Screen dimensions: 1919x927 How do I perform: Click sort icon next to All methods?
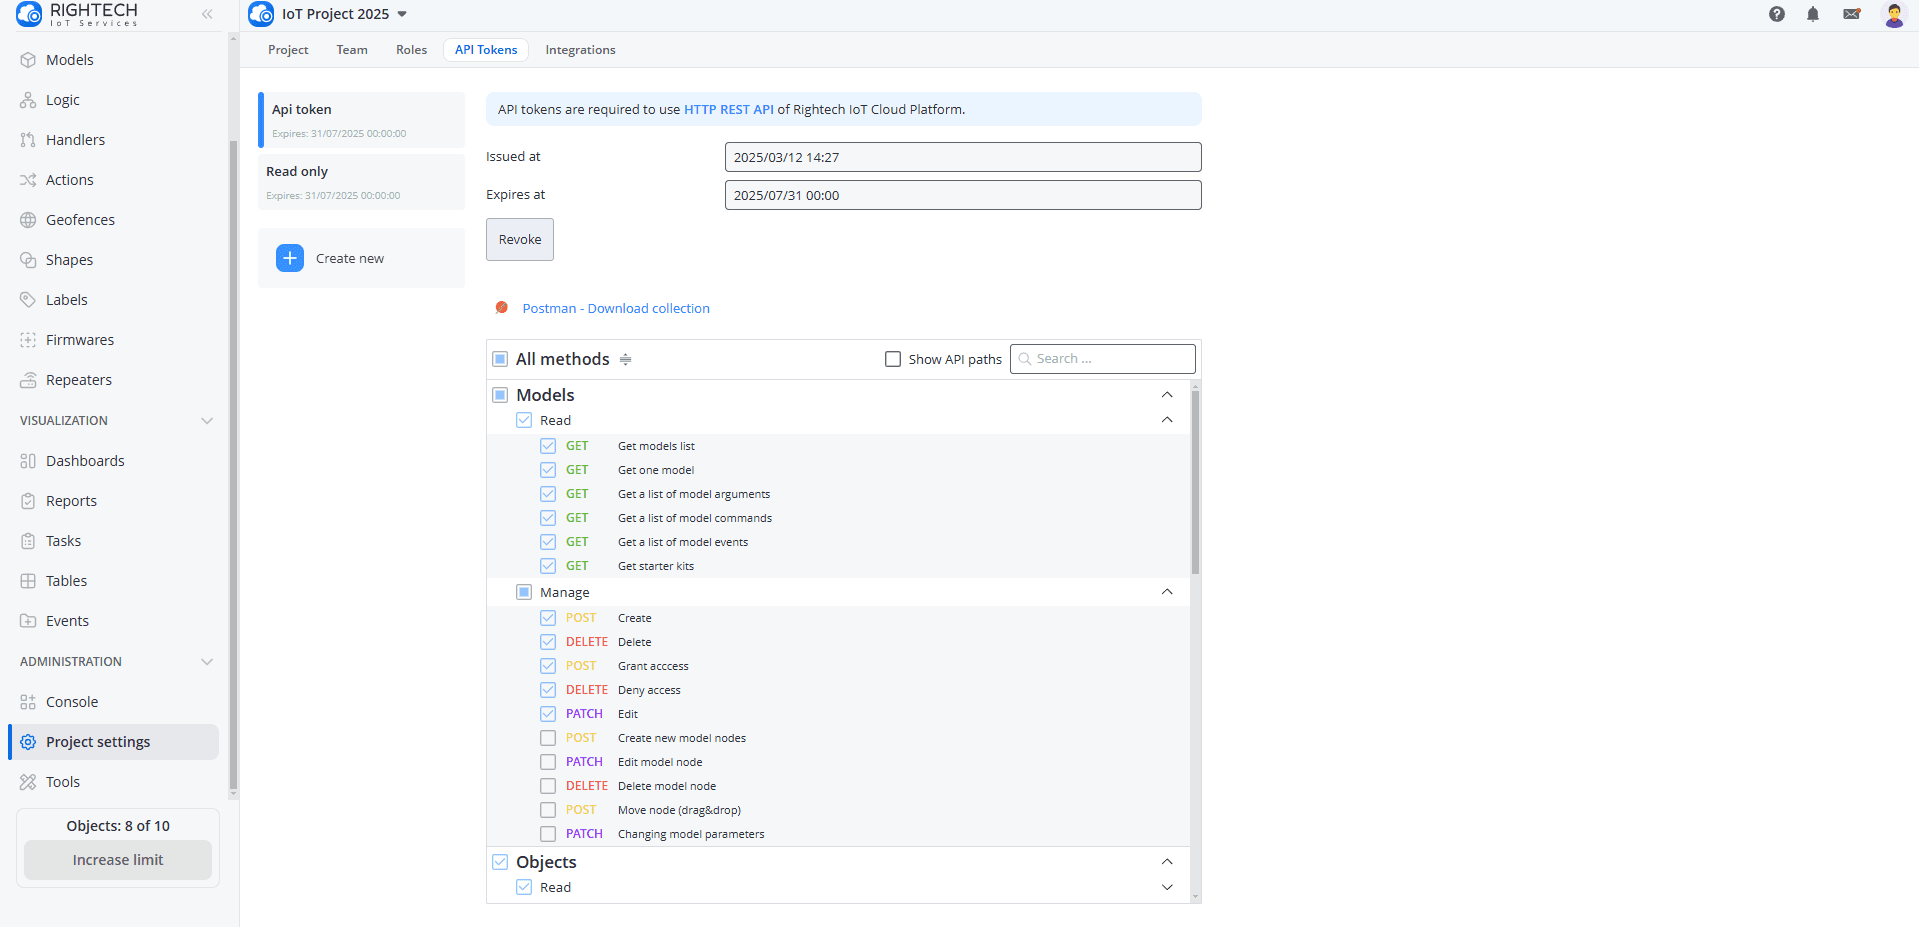click(x=625, y=360)
